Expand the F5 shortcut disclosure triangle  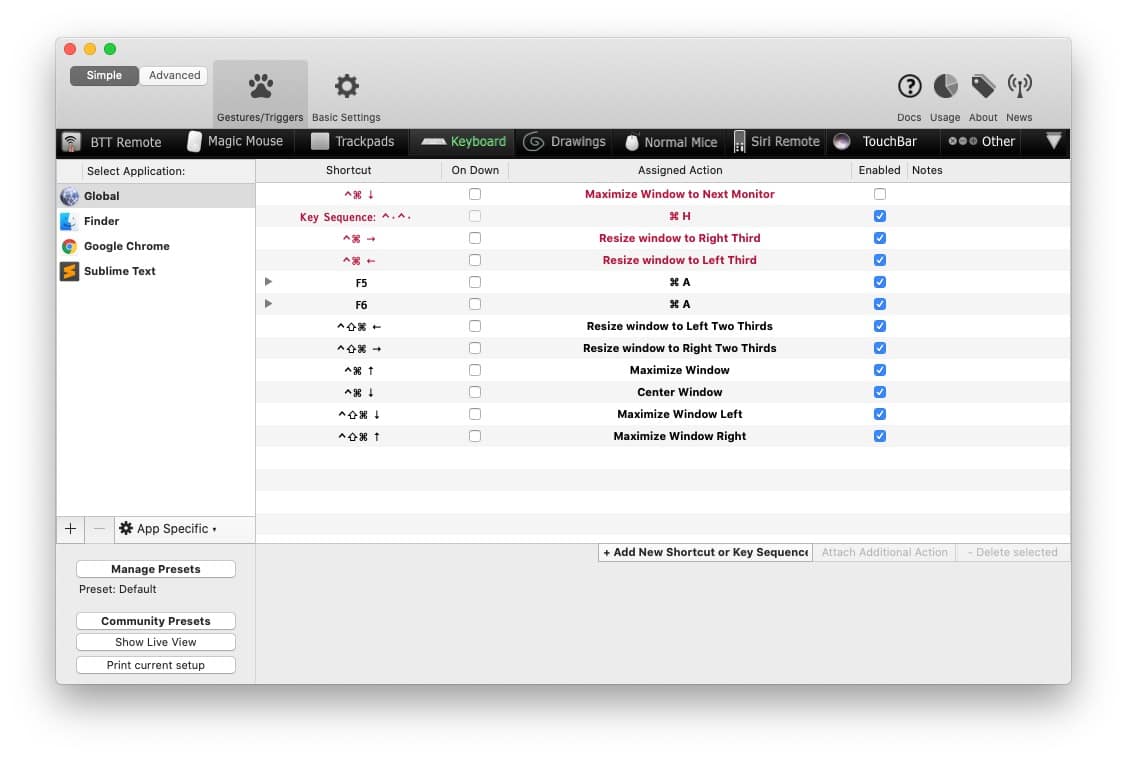click(268, 282)
